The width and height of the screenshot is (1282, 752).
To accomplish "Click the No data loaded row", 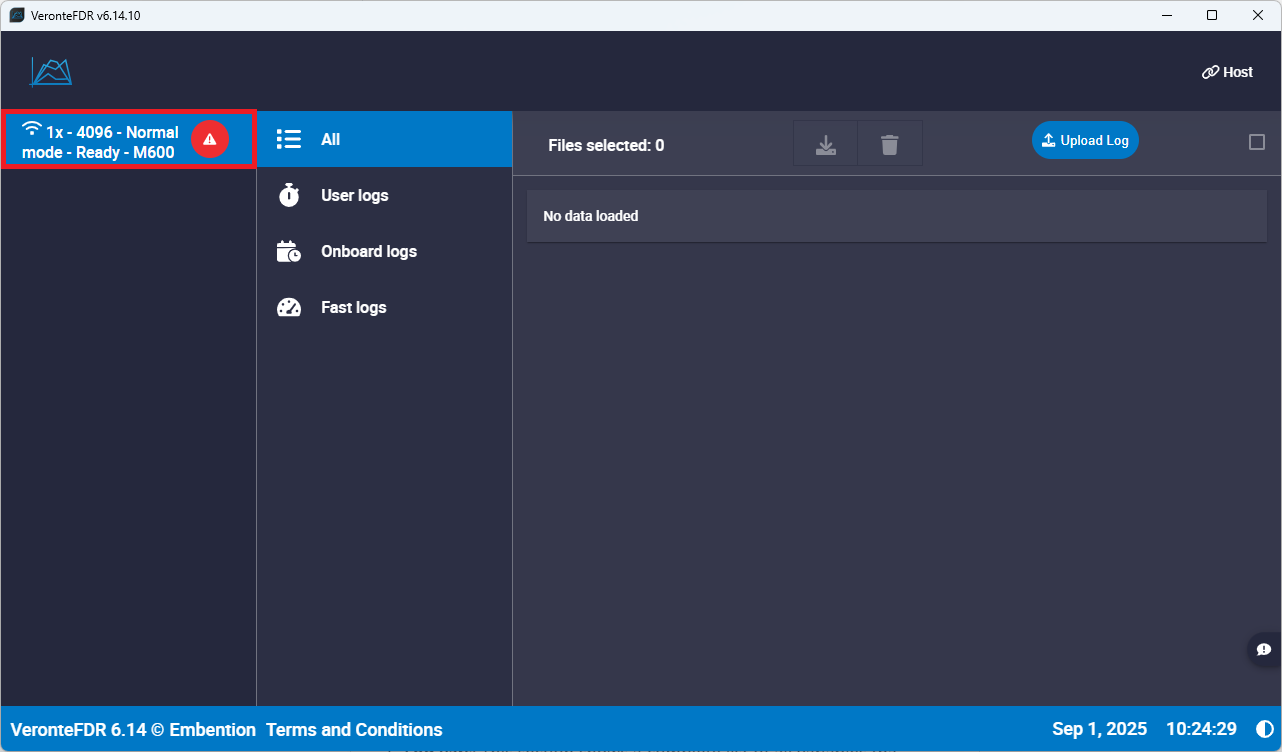I will [x=896, y=216].
